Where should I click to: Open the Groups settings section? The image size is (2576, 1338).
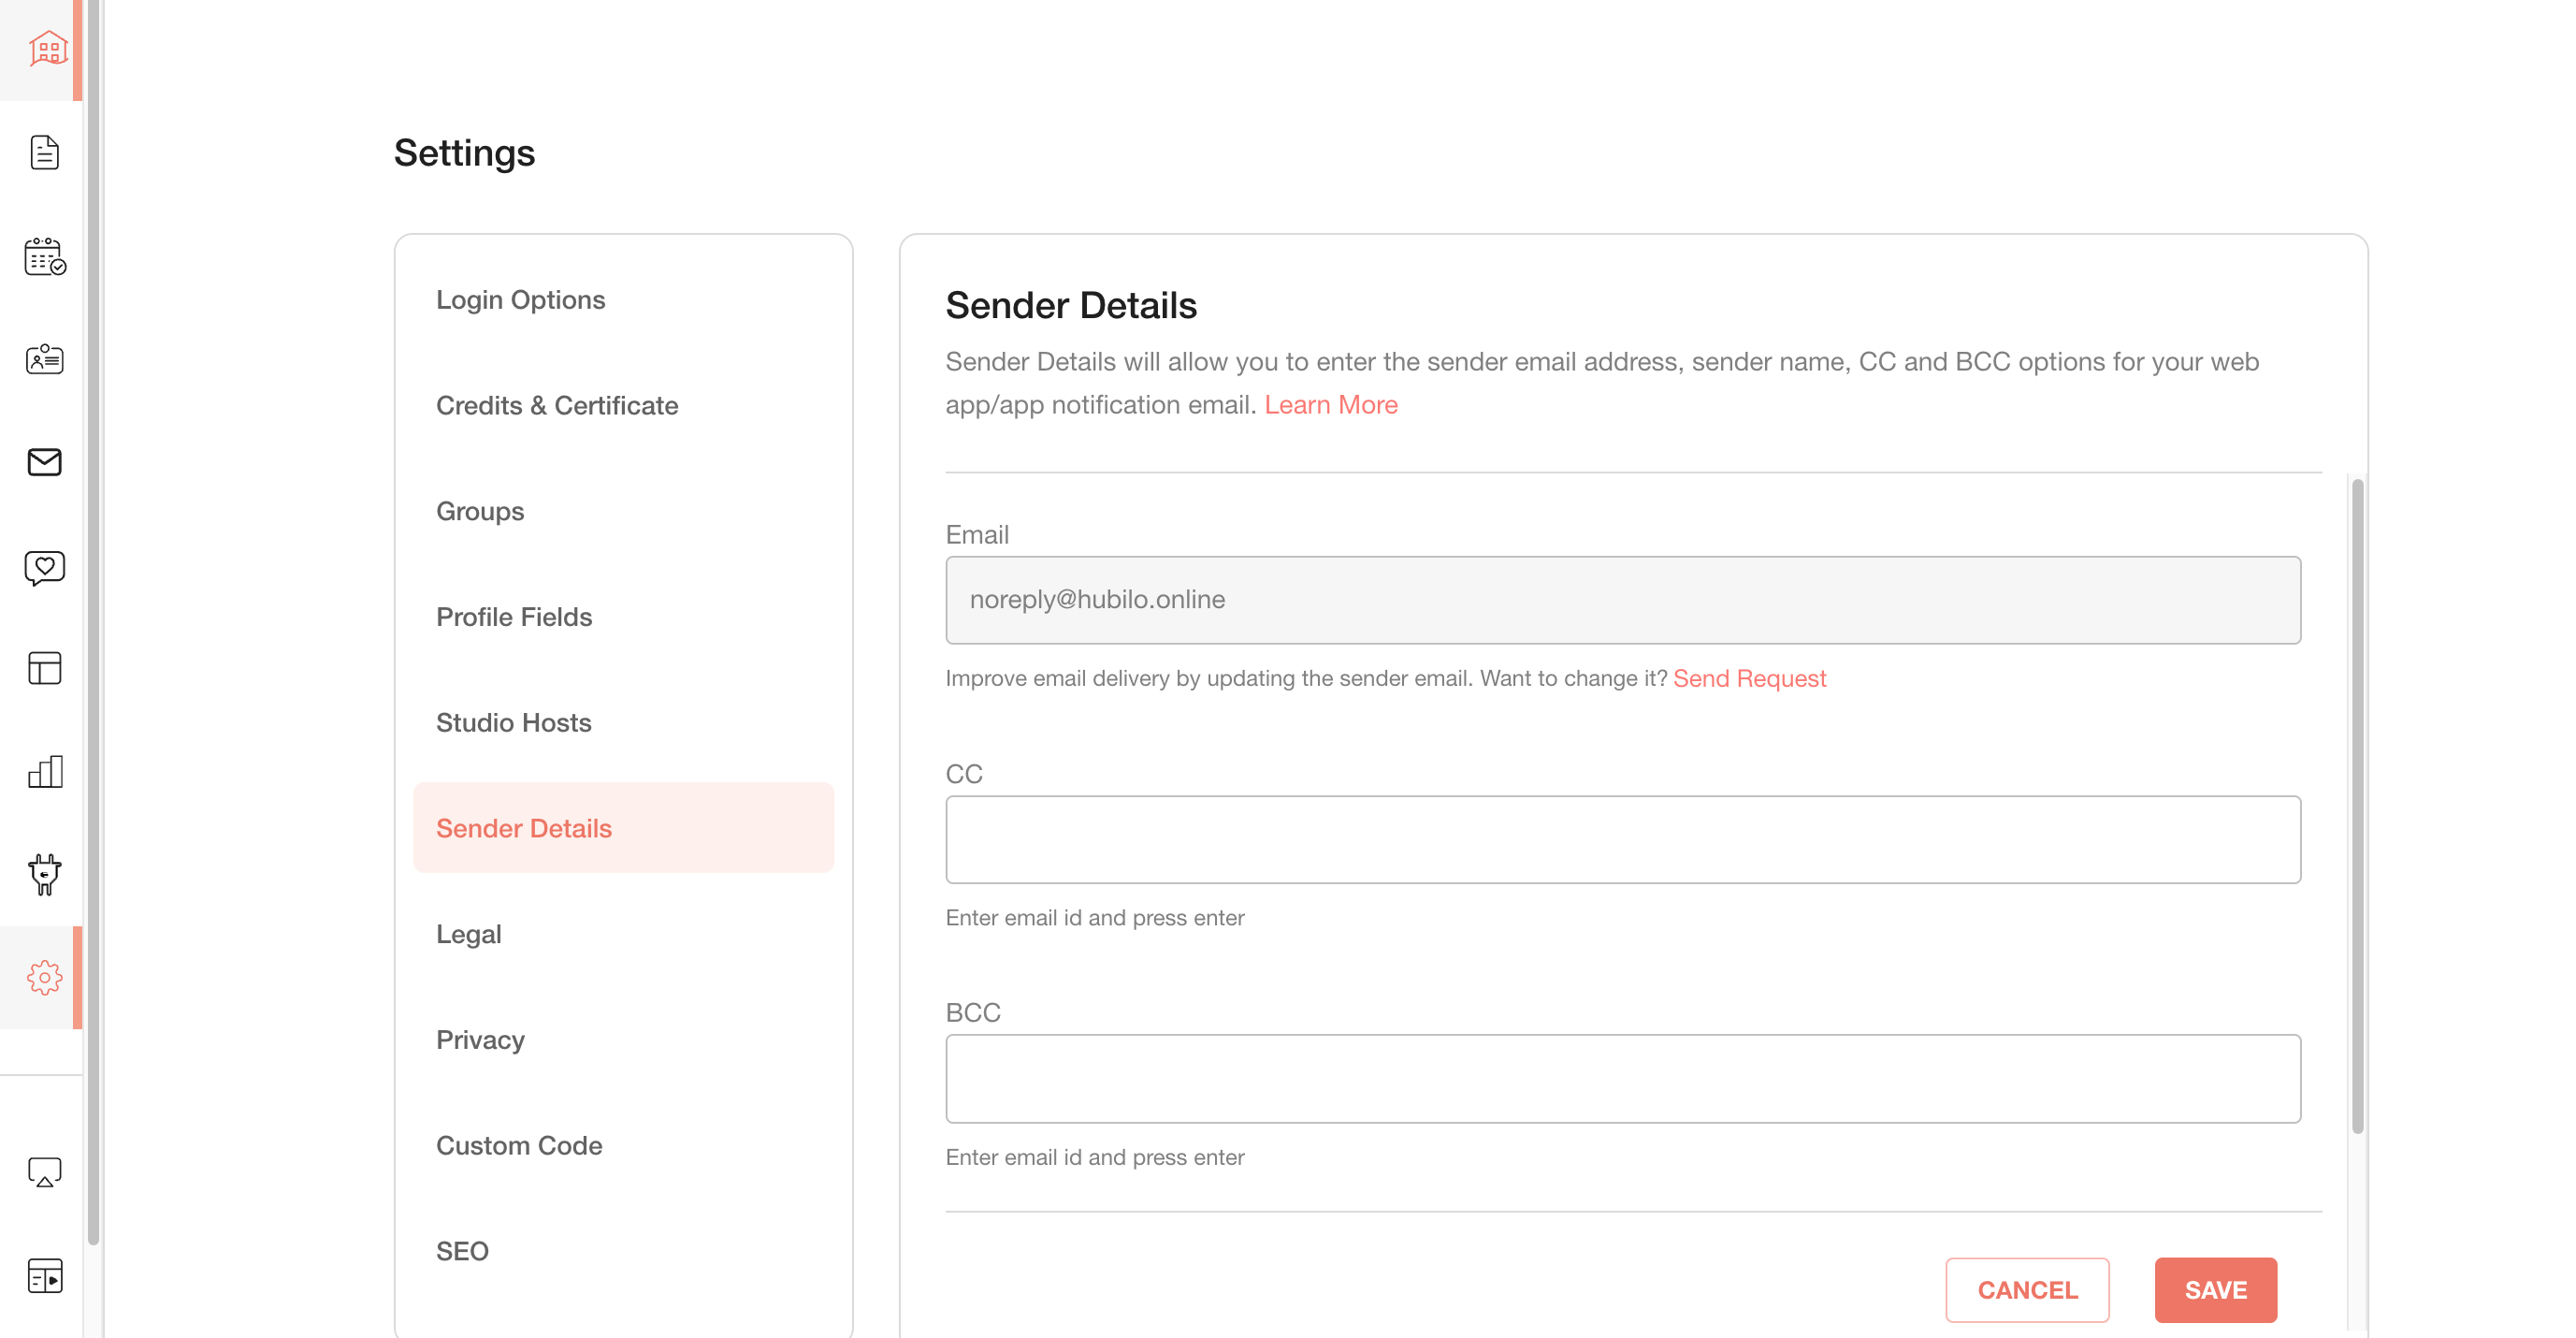point(480,511)
